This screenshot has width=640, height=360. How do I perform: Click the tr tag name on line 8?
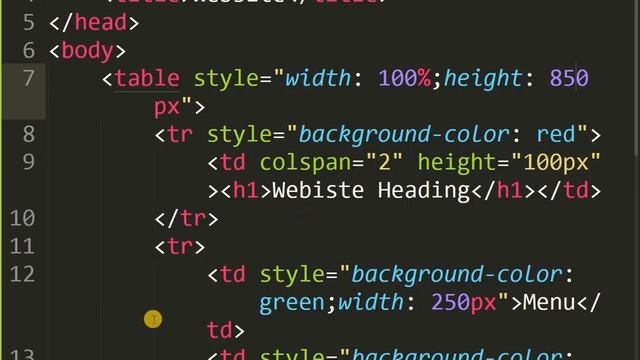(x=180, y=134)
